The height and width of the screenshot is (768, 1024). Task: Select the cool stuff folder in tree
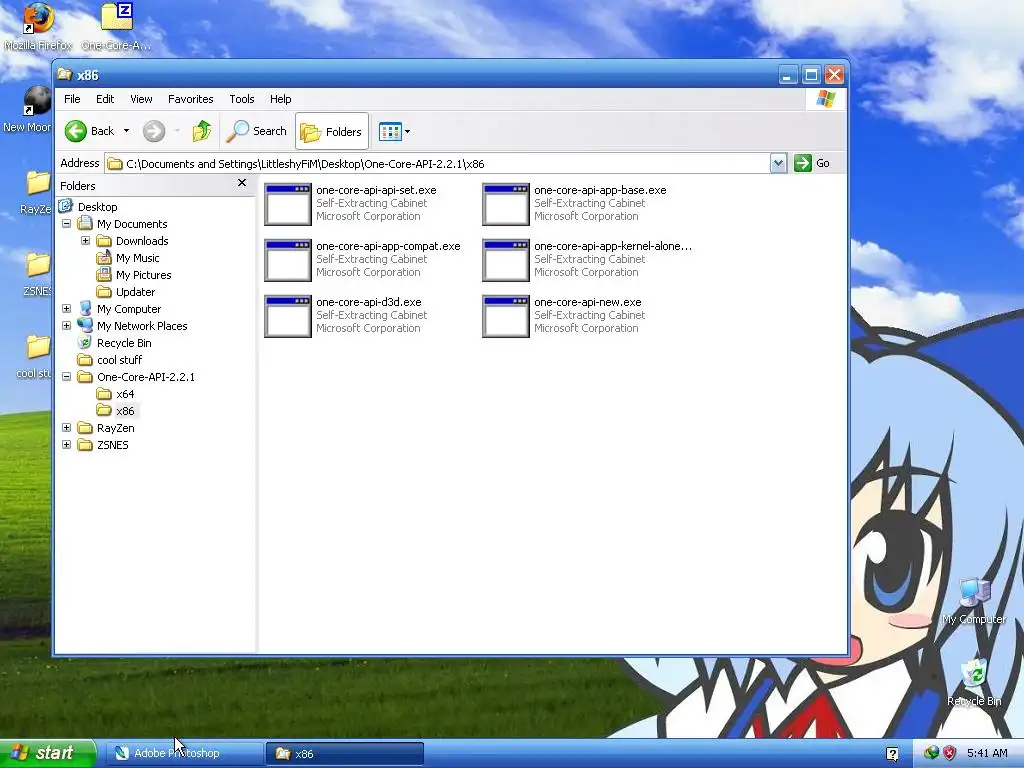110,360
